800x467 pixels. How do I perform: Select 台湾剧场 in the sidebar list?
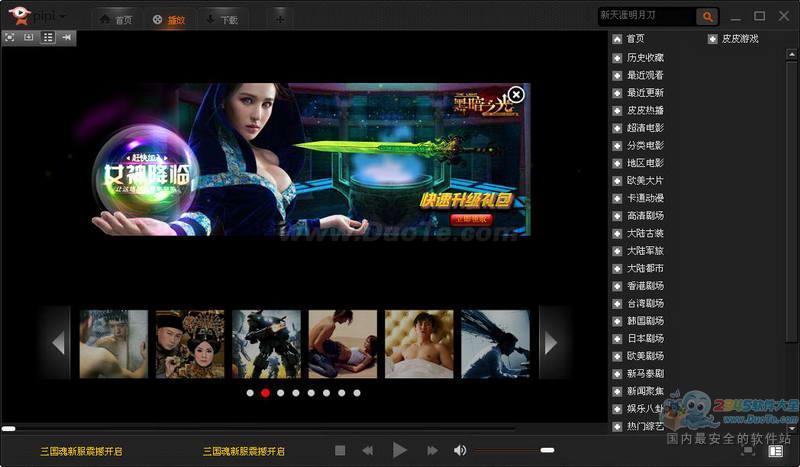pyautogui.click(x=645, y=303)
